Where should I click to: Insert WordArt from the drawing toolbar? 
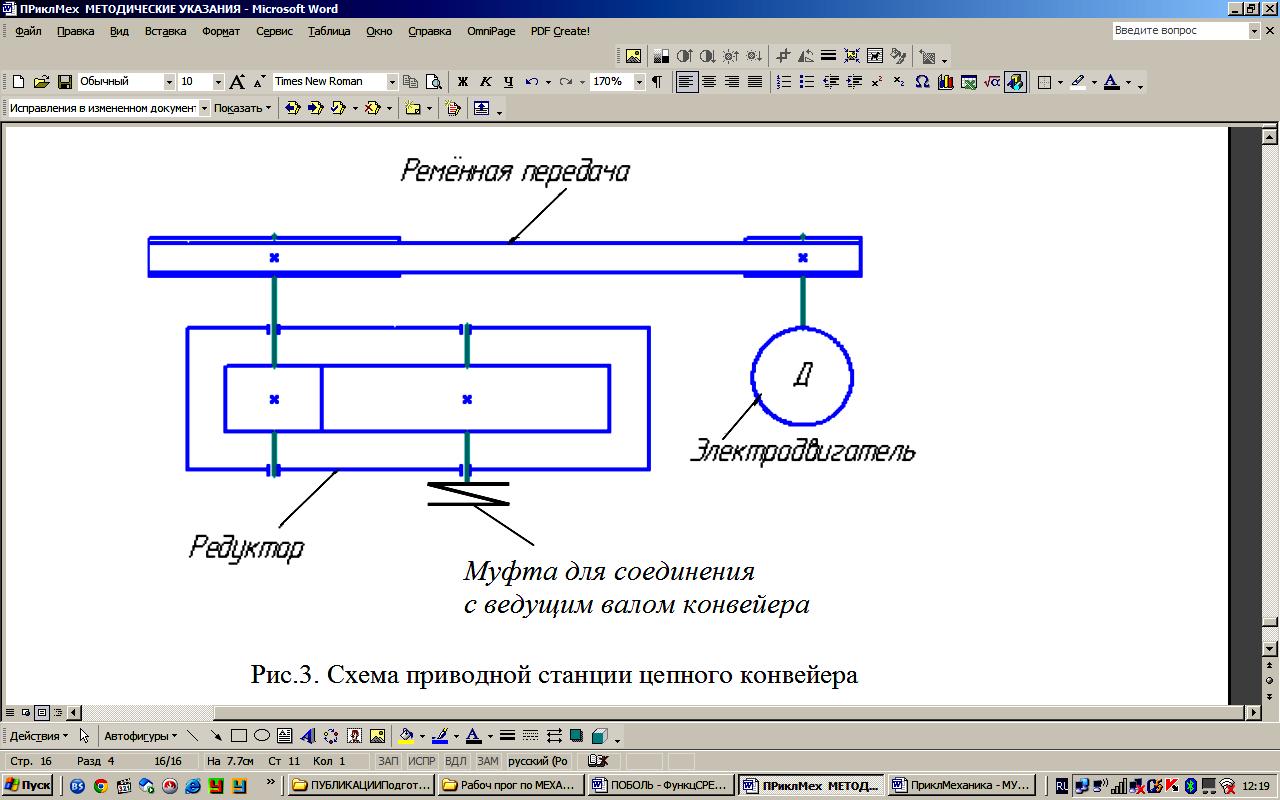[308, 736]
